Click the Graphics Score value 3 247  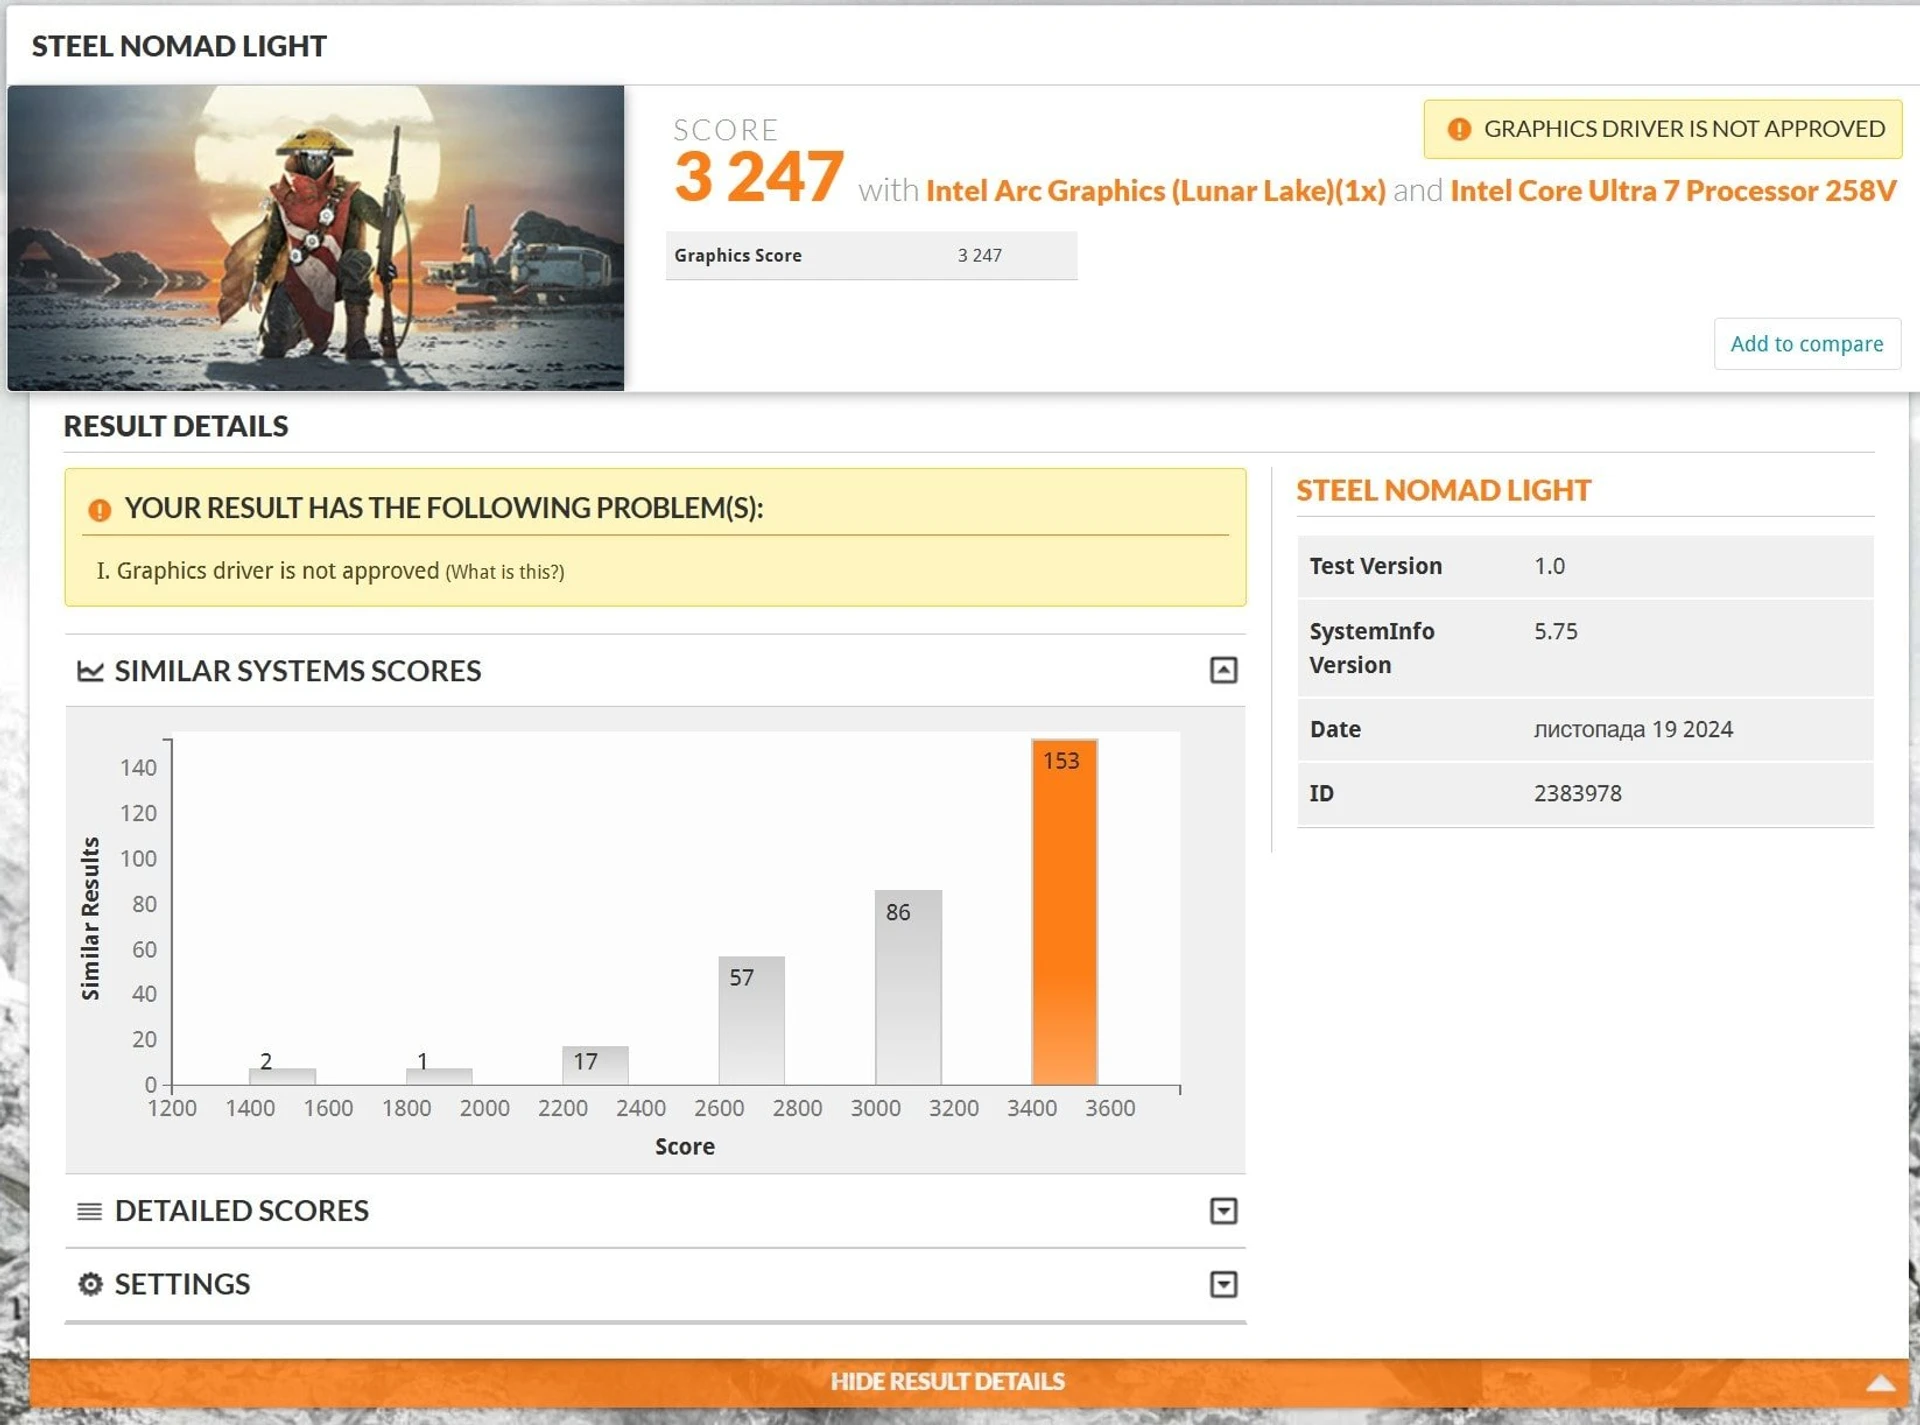click(979, 256)
